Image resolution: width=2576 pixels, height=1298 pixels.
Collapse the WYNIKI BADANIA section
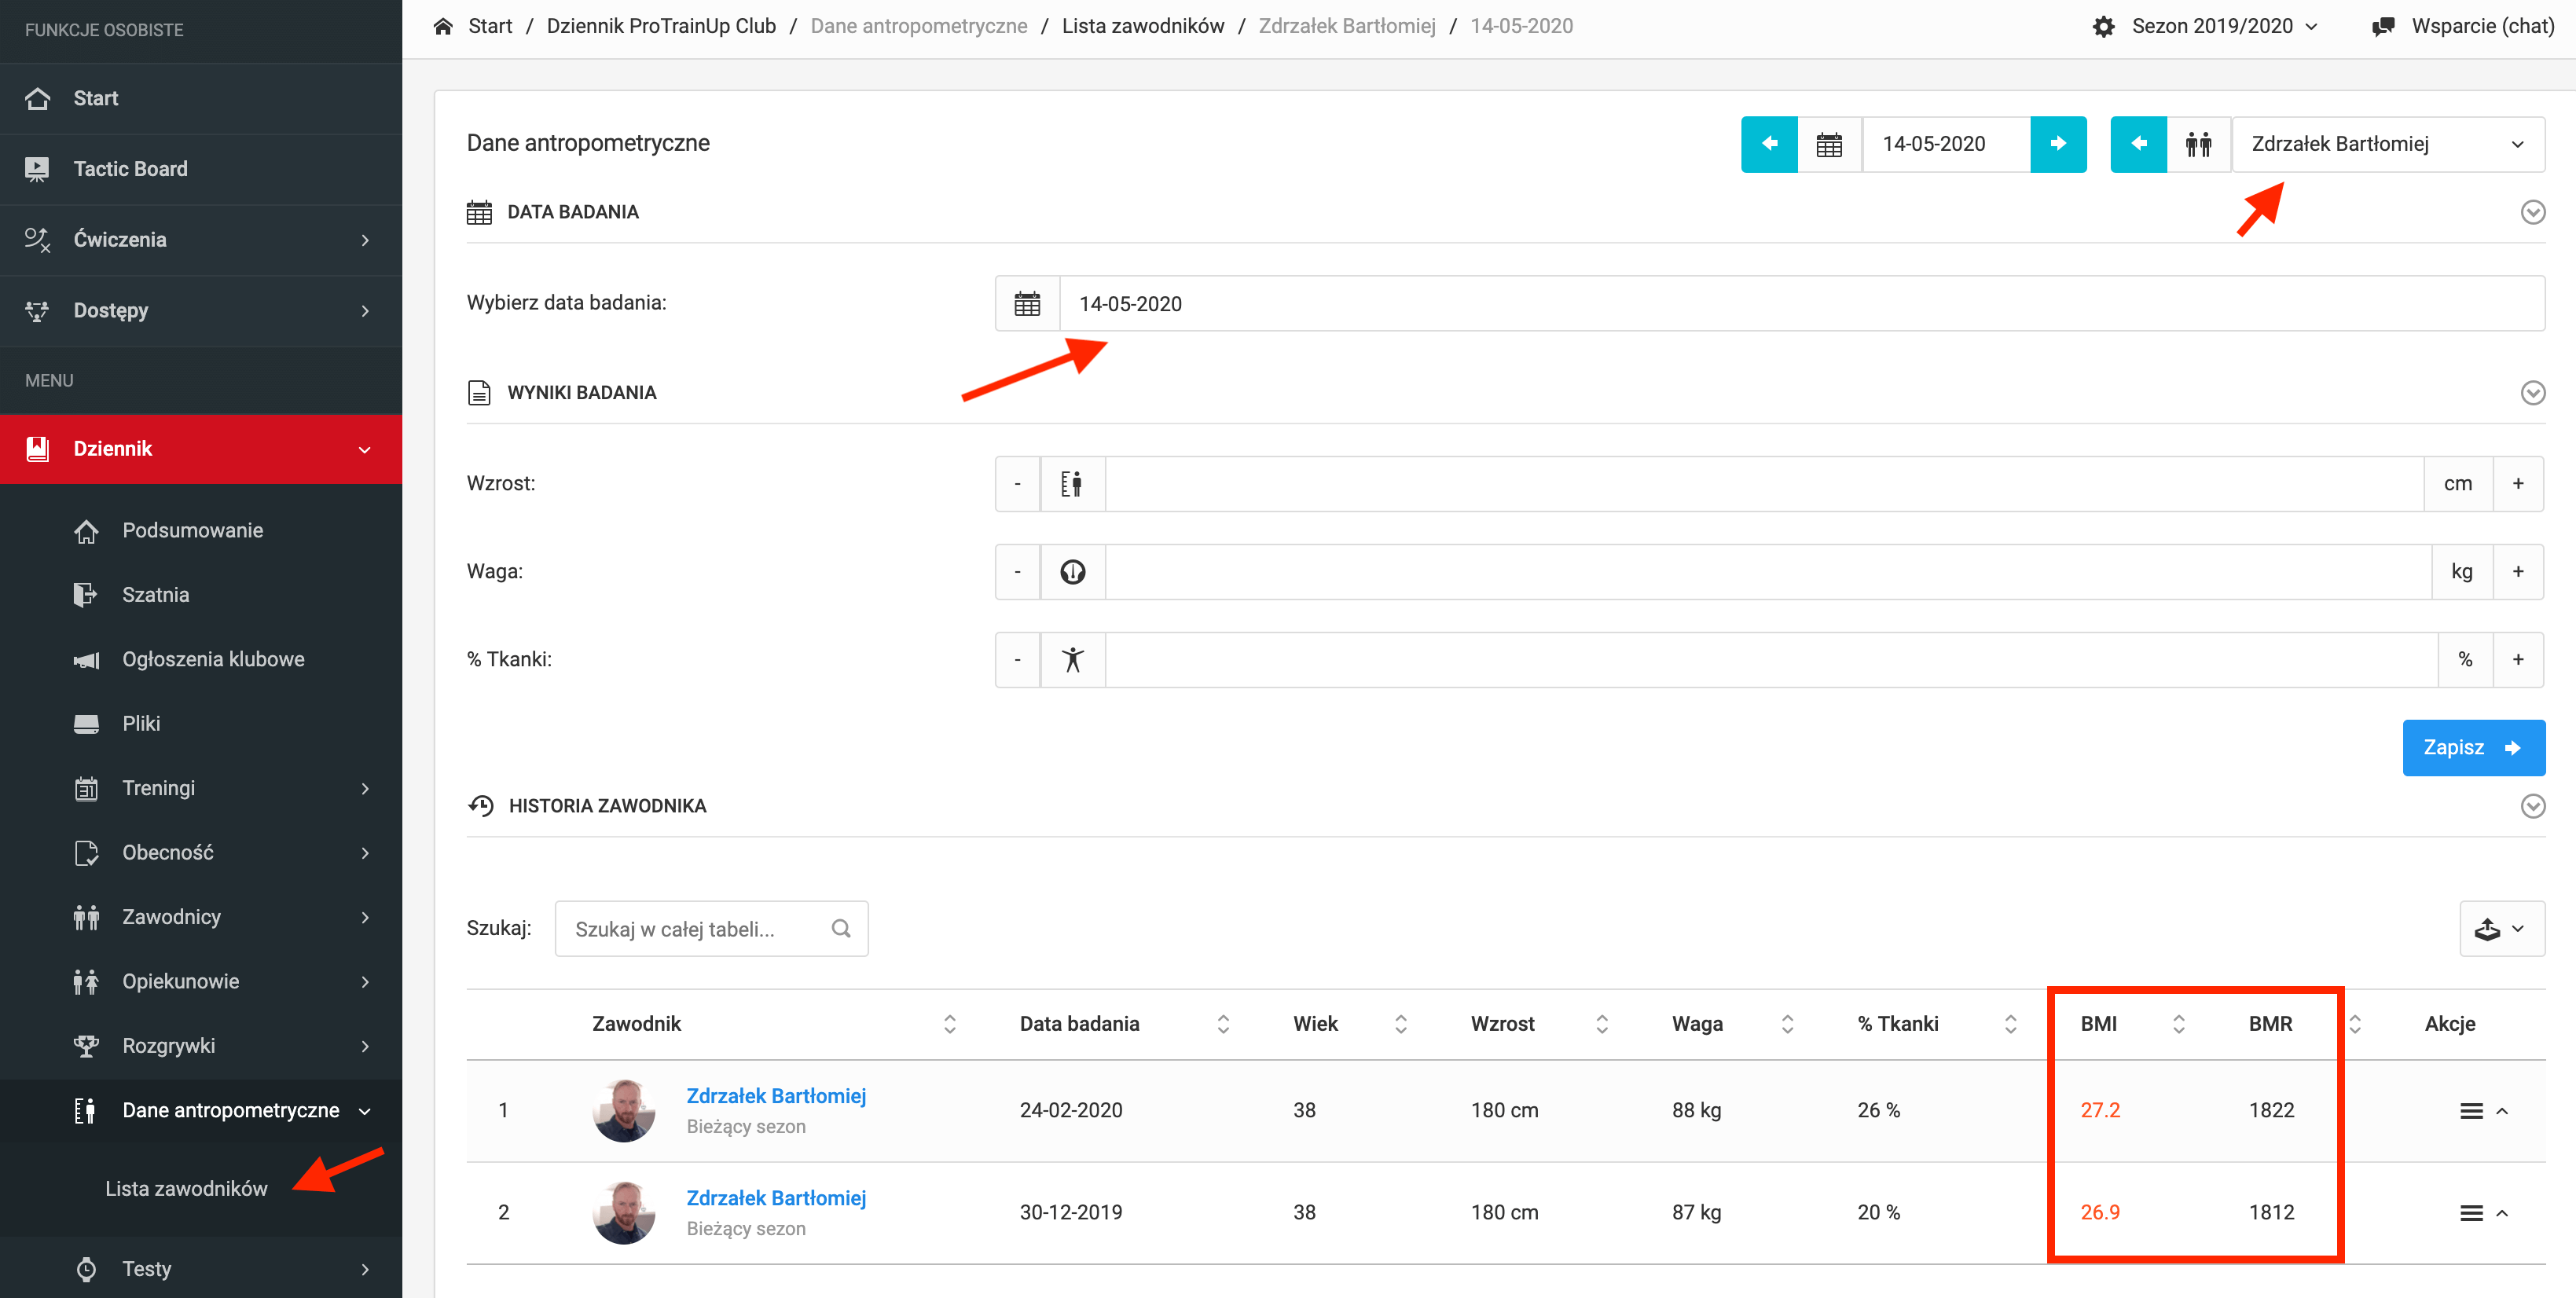coord(2532,393)
